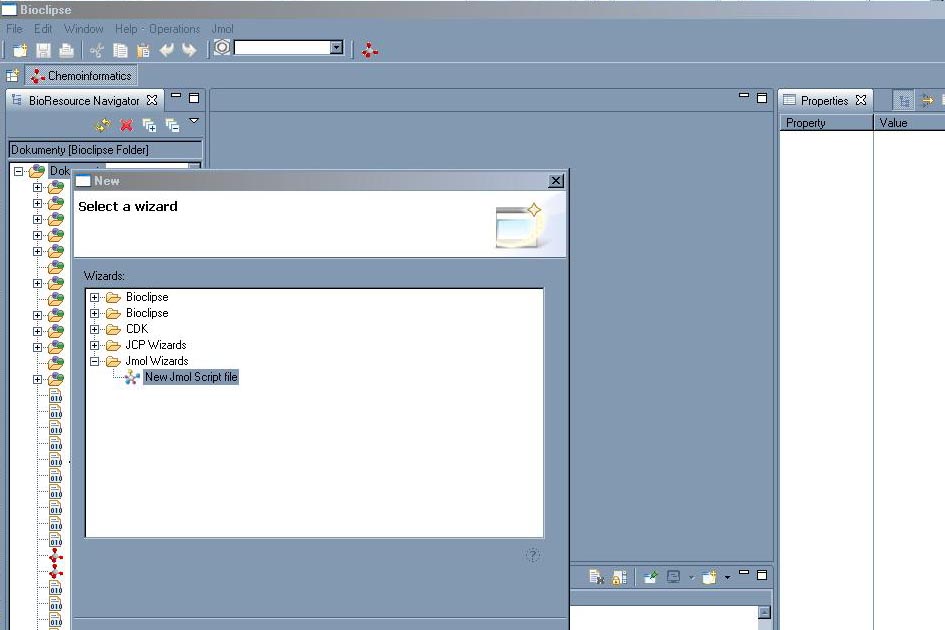
Task: Open the Jmol menu
Action: click(x=222, y=29)
